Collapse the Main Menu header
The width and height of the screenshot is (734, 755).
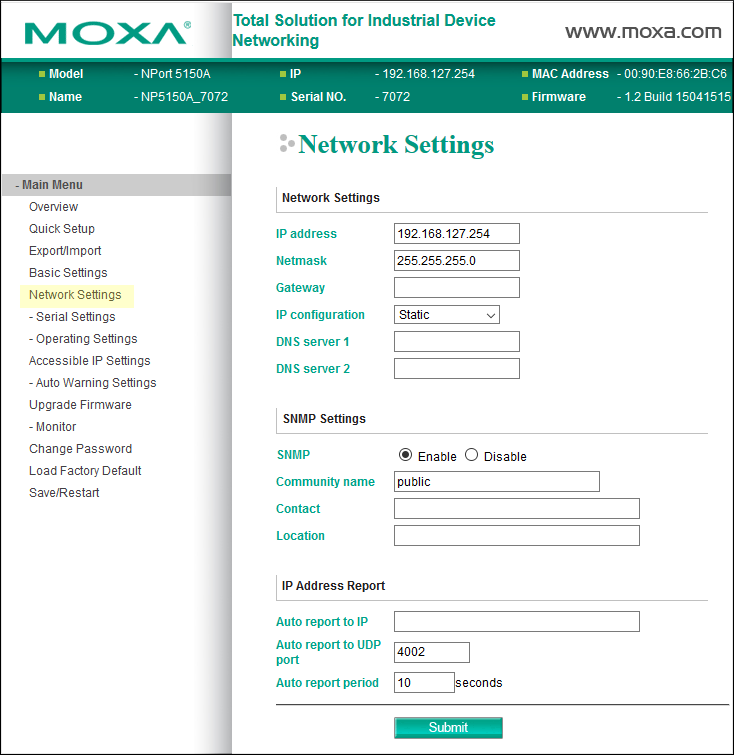point(52,185)
